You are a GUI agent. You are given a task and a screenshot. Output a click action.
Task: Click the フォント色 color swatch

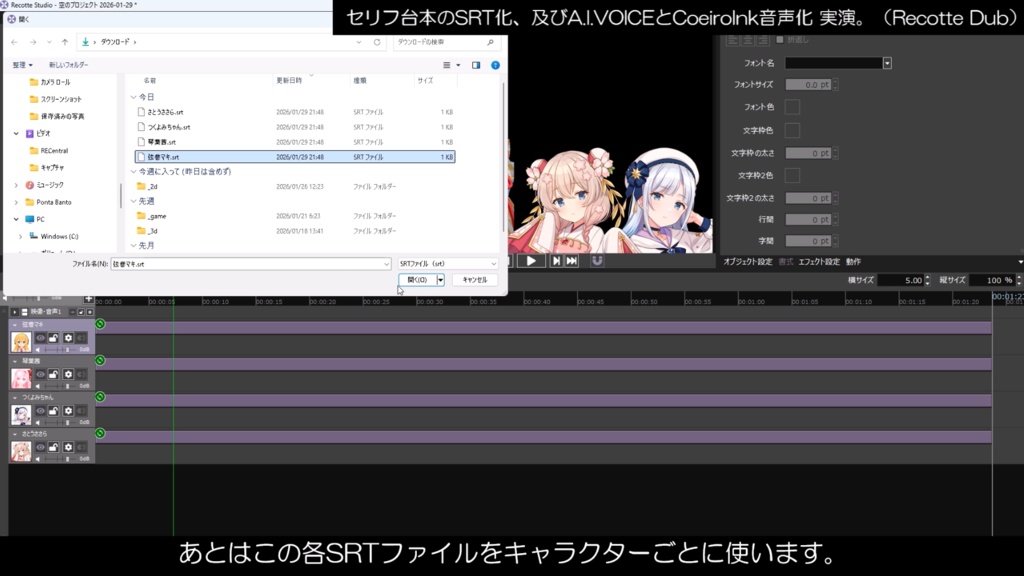(792, 107)
